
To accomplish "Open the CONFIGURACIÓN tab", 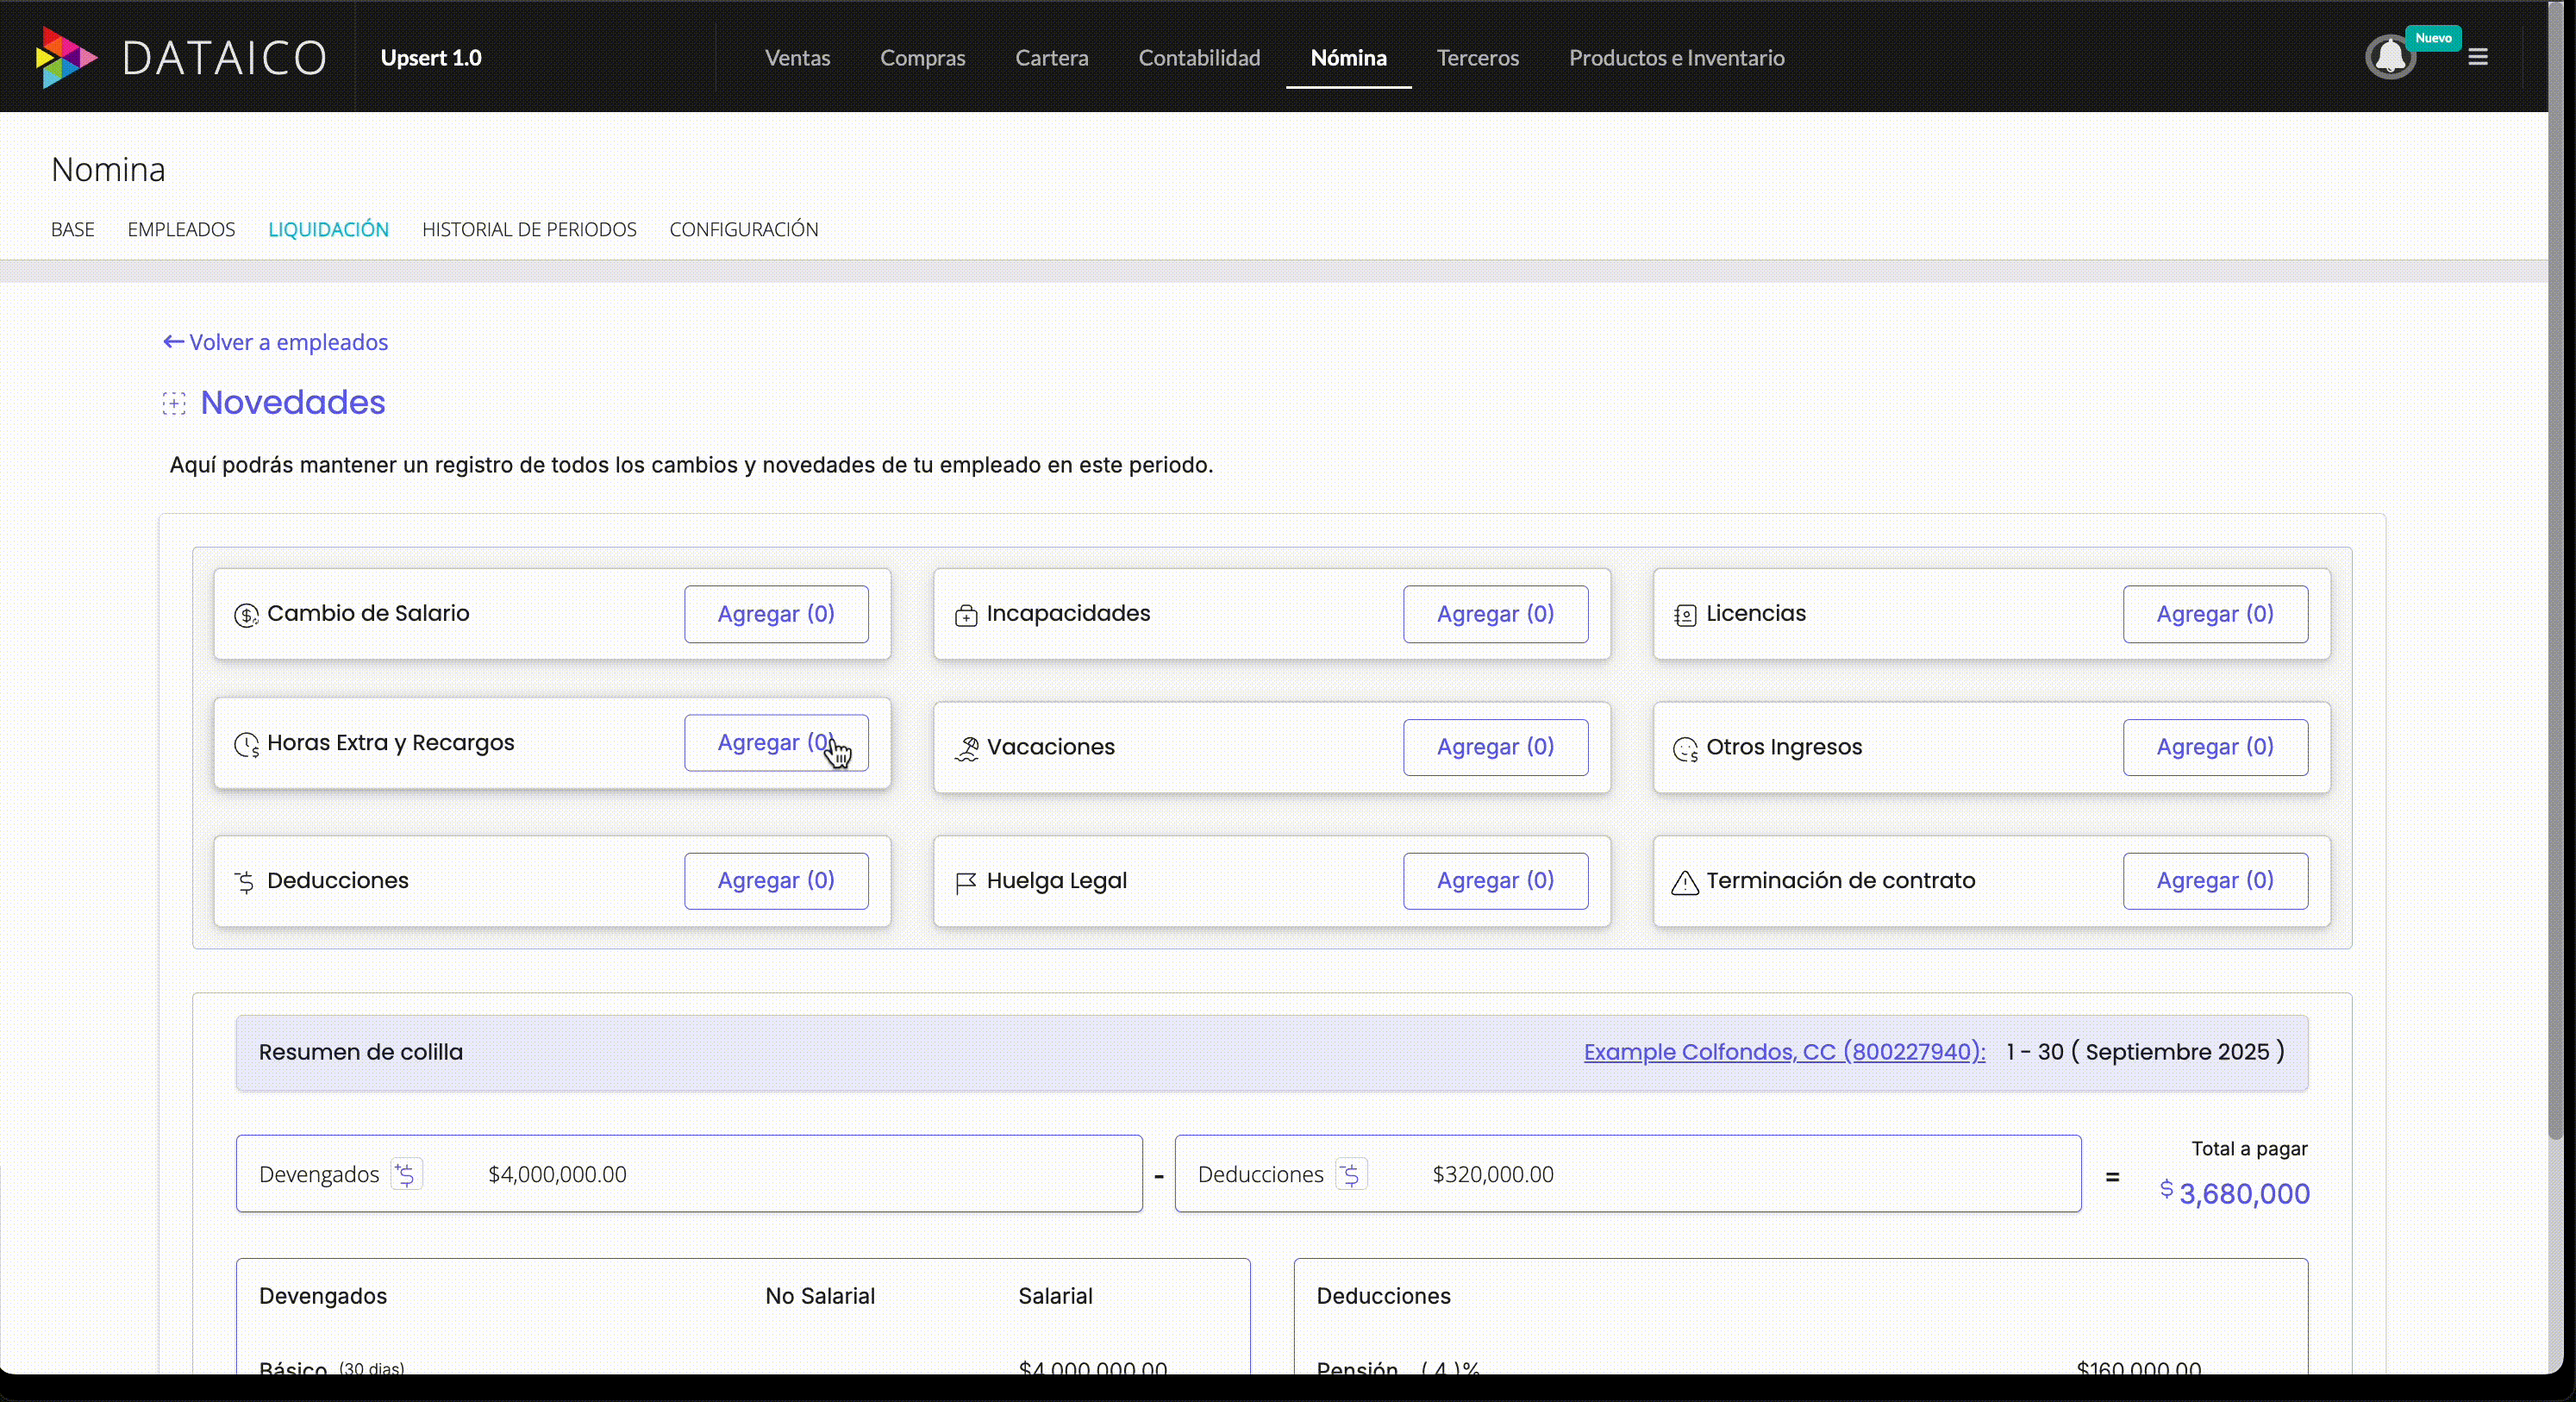I will pos(744,229).
